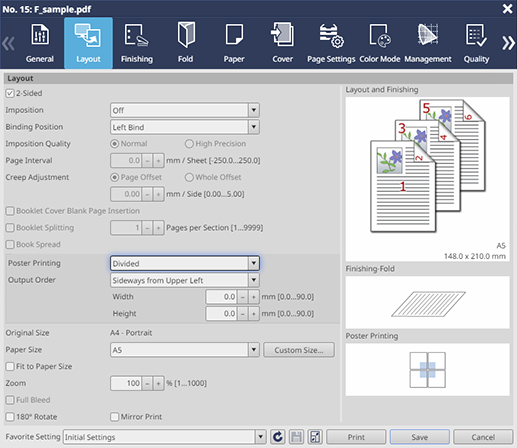Screen dimensions: 517x448
Task: Click the Custom Size button
Action: pos(299,350)
